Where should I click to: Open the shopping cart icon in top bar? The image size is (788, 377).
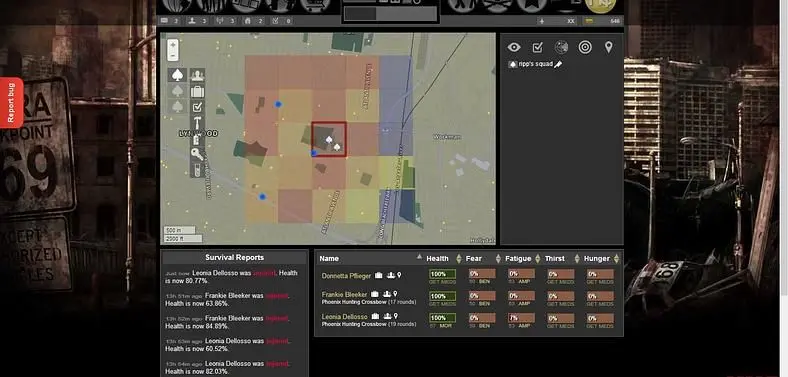coord(315,5)
